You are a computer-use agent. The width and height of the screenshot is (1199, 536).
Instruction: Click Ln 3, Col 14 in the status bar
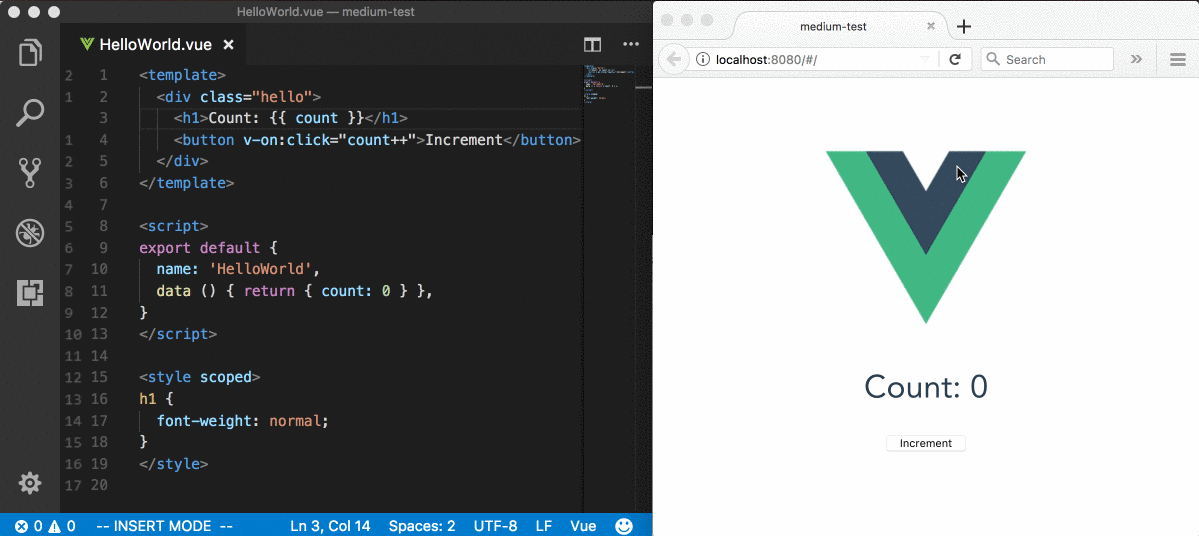tap(330, 526)
